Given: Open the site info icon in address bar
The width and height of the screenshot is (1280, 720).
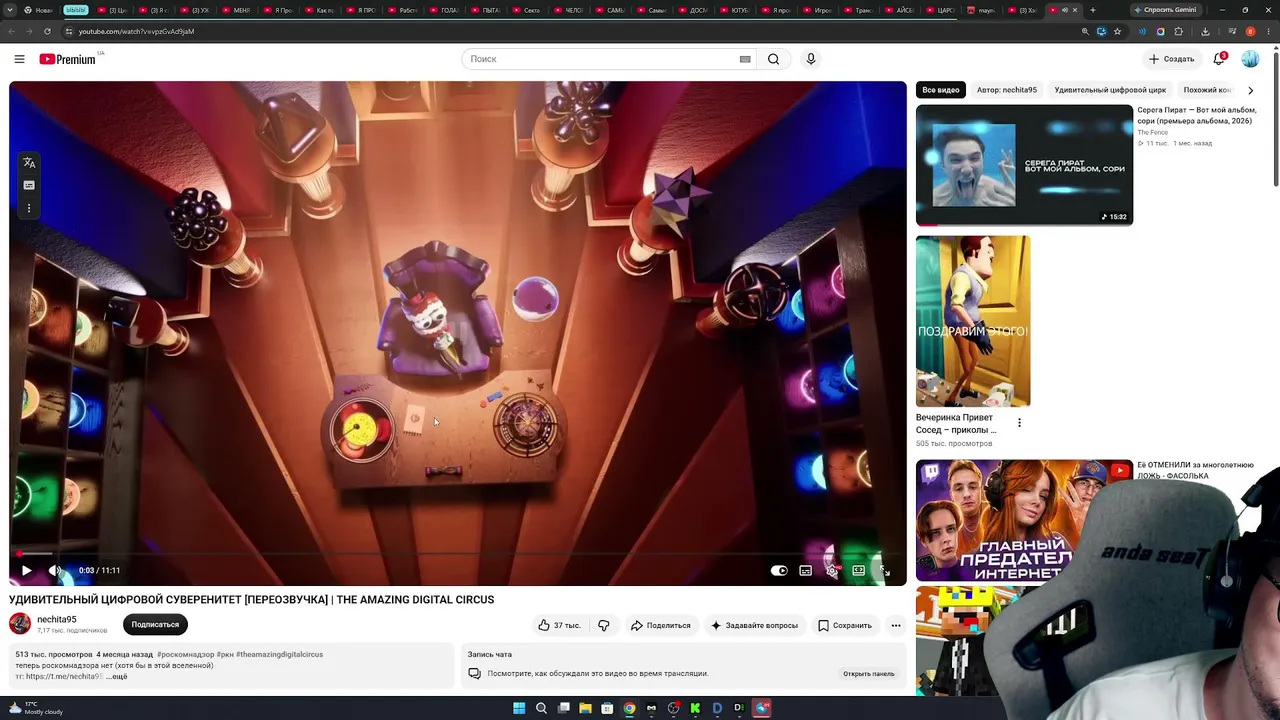Looking at the screenshot, I should [x=69, y=31].
